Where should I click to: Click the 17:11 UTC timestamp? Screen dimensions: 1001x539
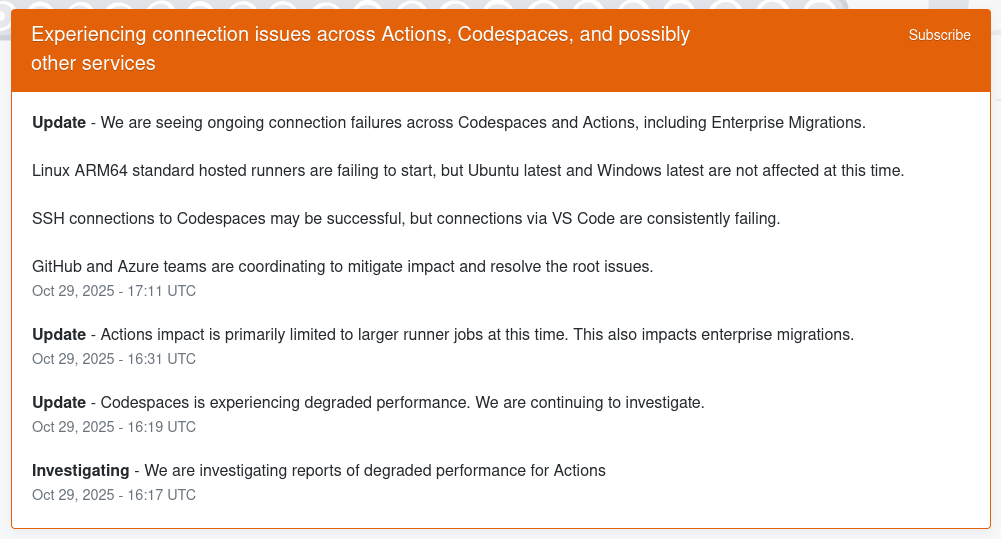coord(114,291)
